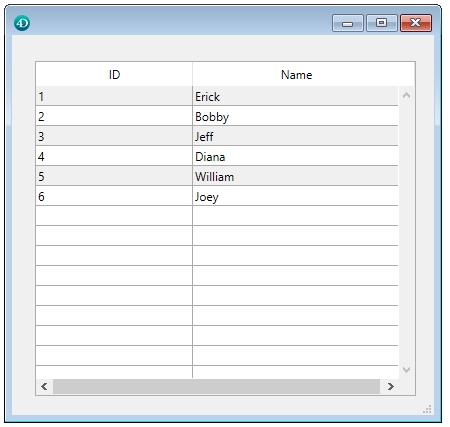Select the Bobby name cell
The width and height of the screenshot is (450, 427).
(295, 116)
